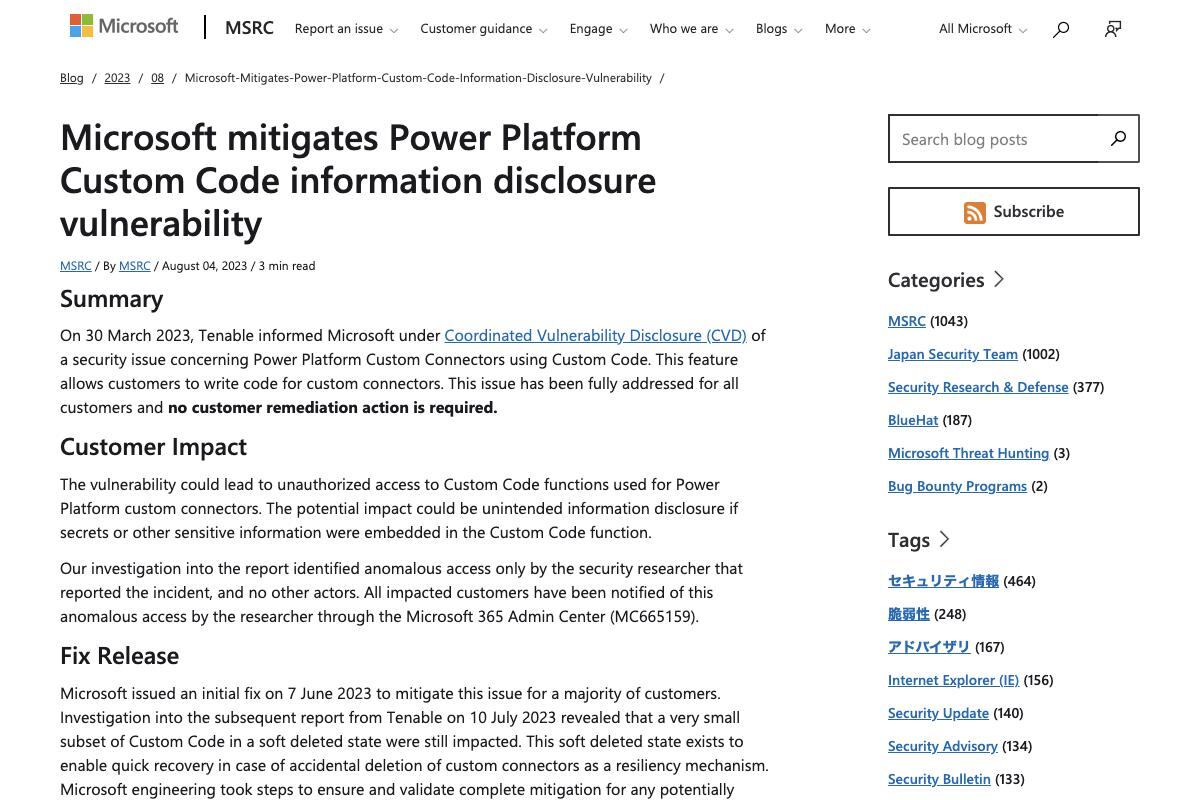Expand the All Microsoft menu
Image resolution: width=1200 pixels, height=800 pixels.
pos(983,29)
